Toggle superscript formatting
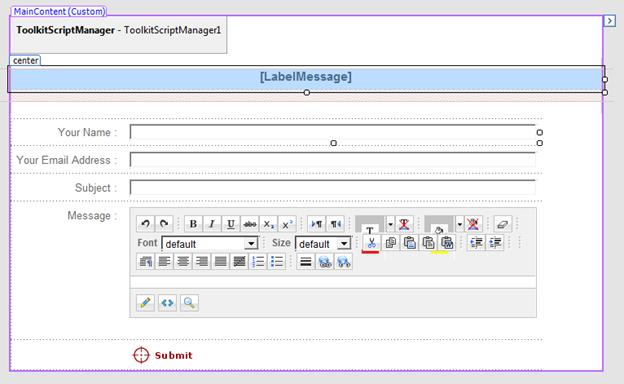This screenshot has width=624, height=384. [x=287, y=224]
